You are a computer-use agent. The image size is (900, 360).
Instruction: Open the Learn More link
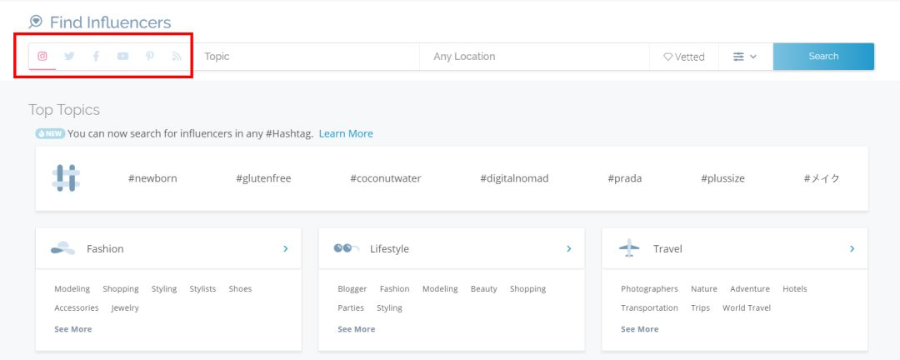[x=346, y=134]
